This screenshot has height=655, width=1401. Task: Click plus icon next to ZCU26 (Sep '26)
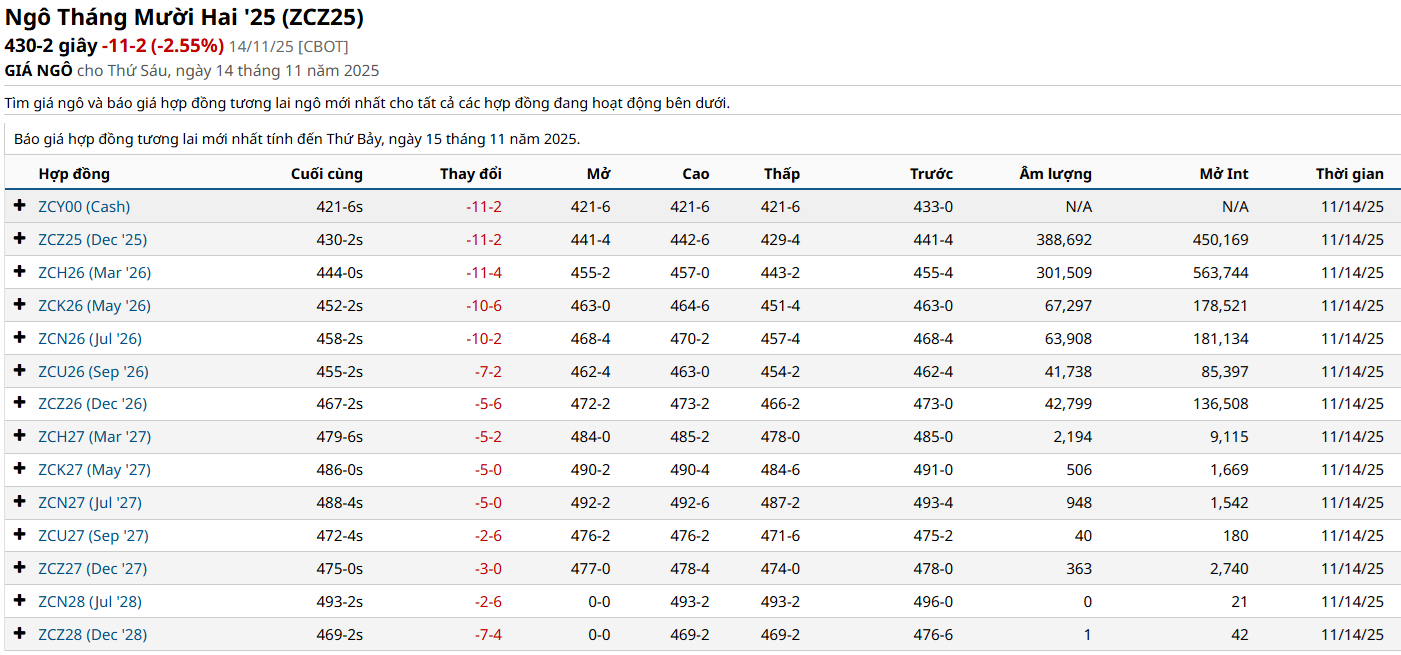[19, 371]
